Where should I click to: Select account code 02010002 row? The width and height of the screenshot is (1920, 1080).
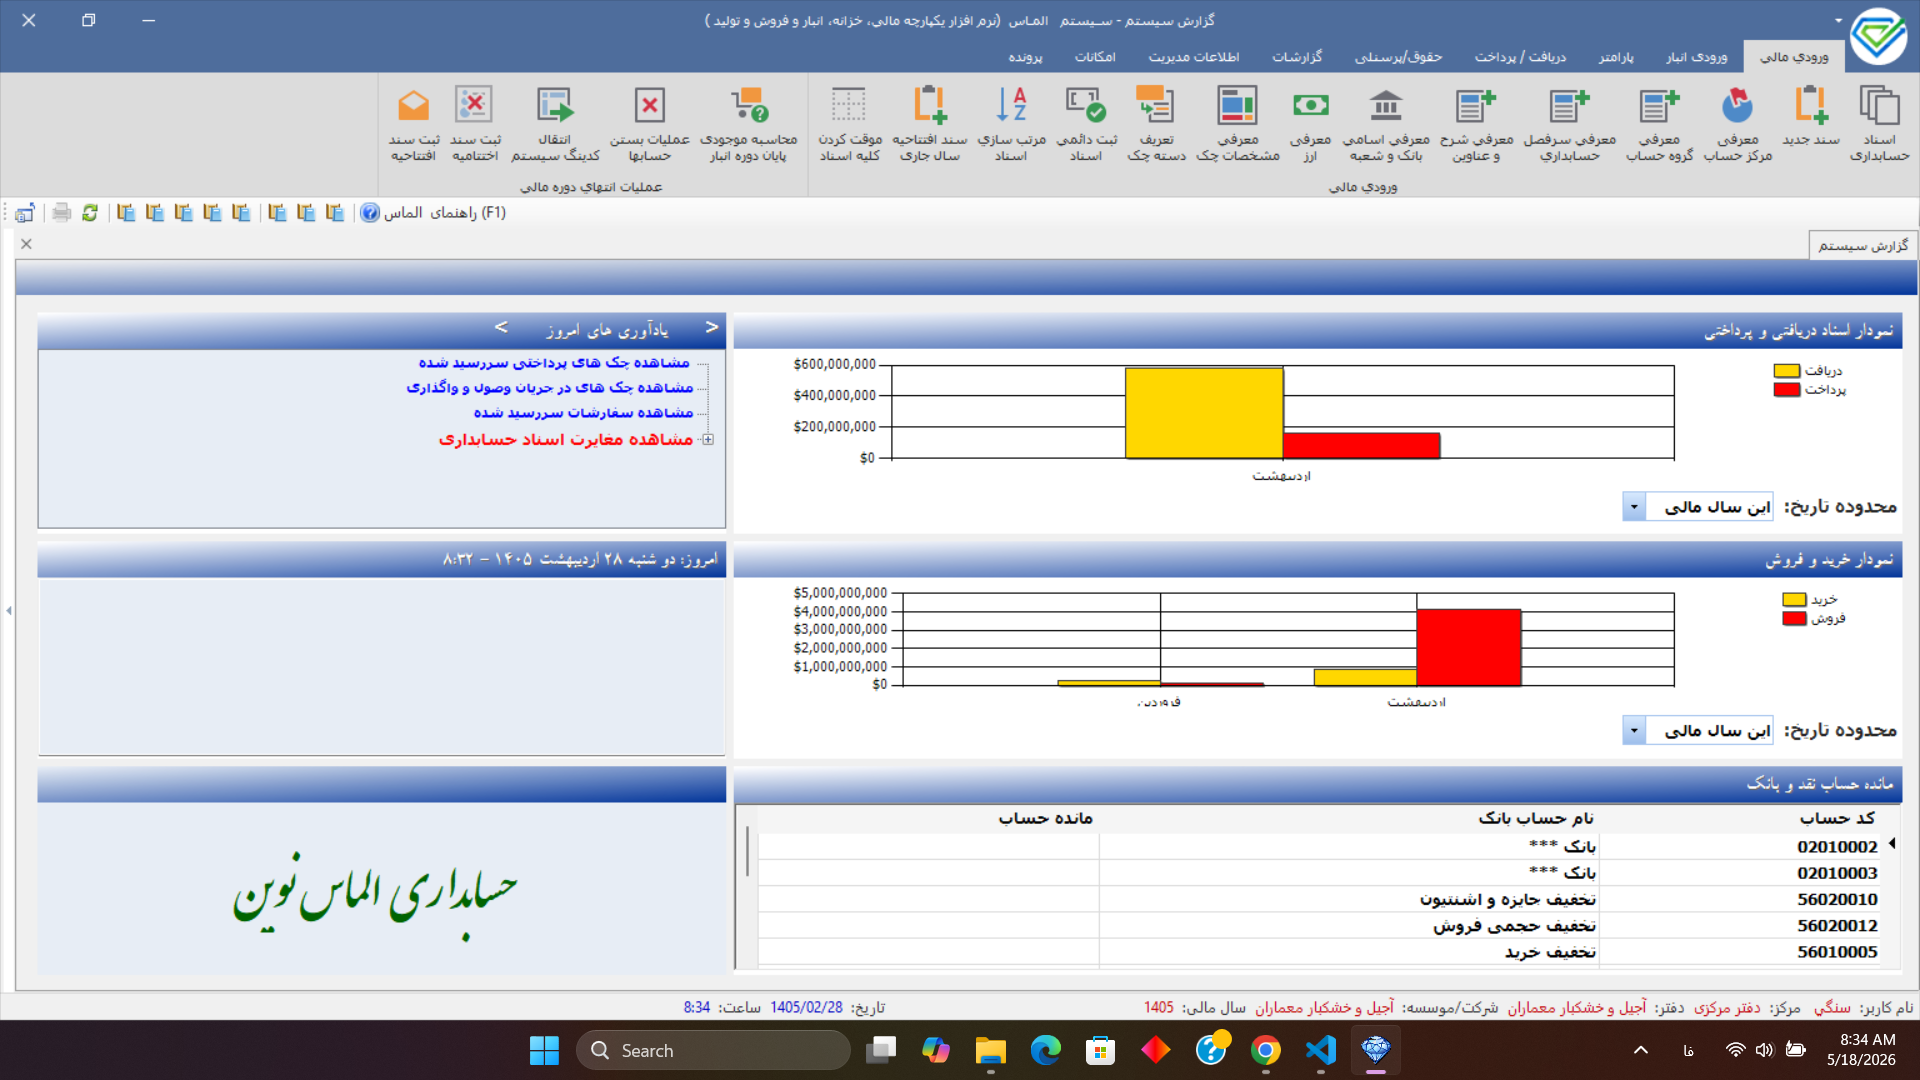[1319, 846]
